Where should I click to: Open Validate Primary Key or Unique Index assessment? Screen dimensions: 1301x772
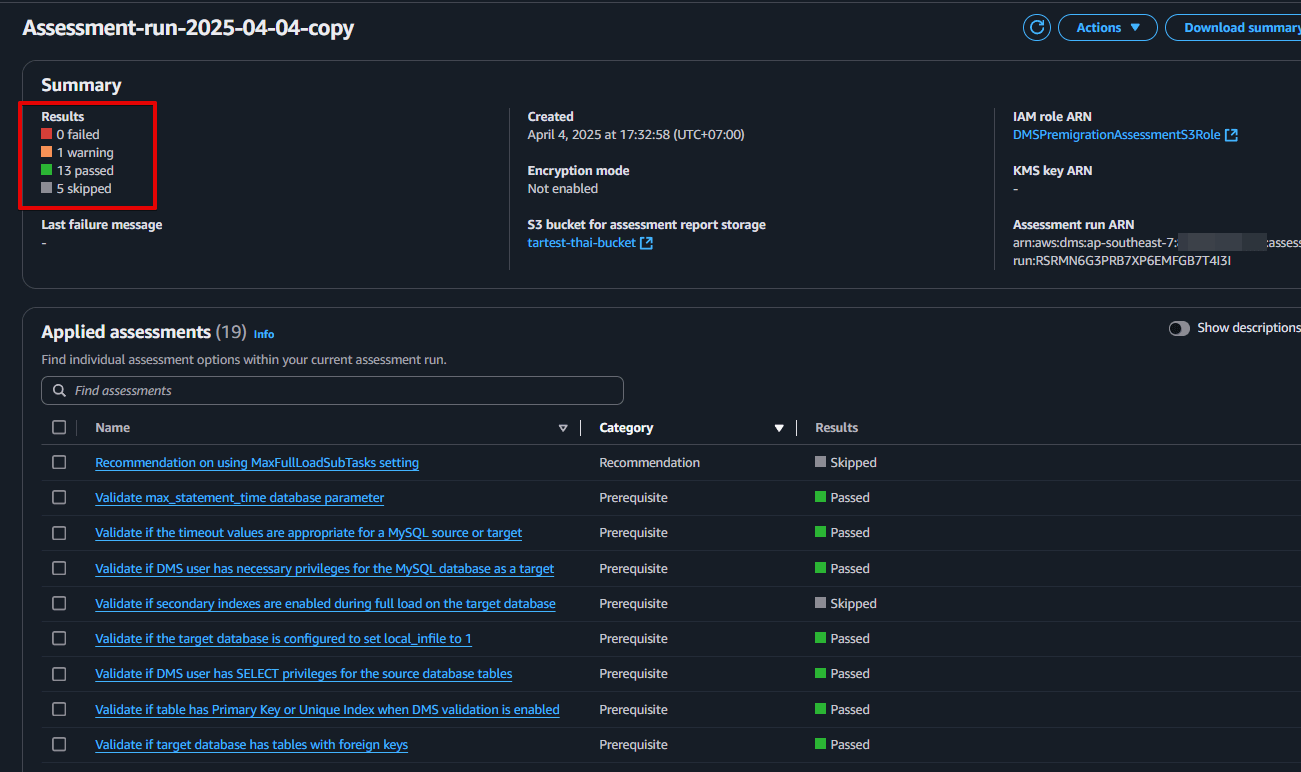[x=327, y=710]
